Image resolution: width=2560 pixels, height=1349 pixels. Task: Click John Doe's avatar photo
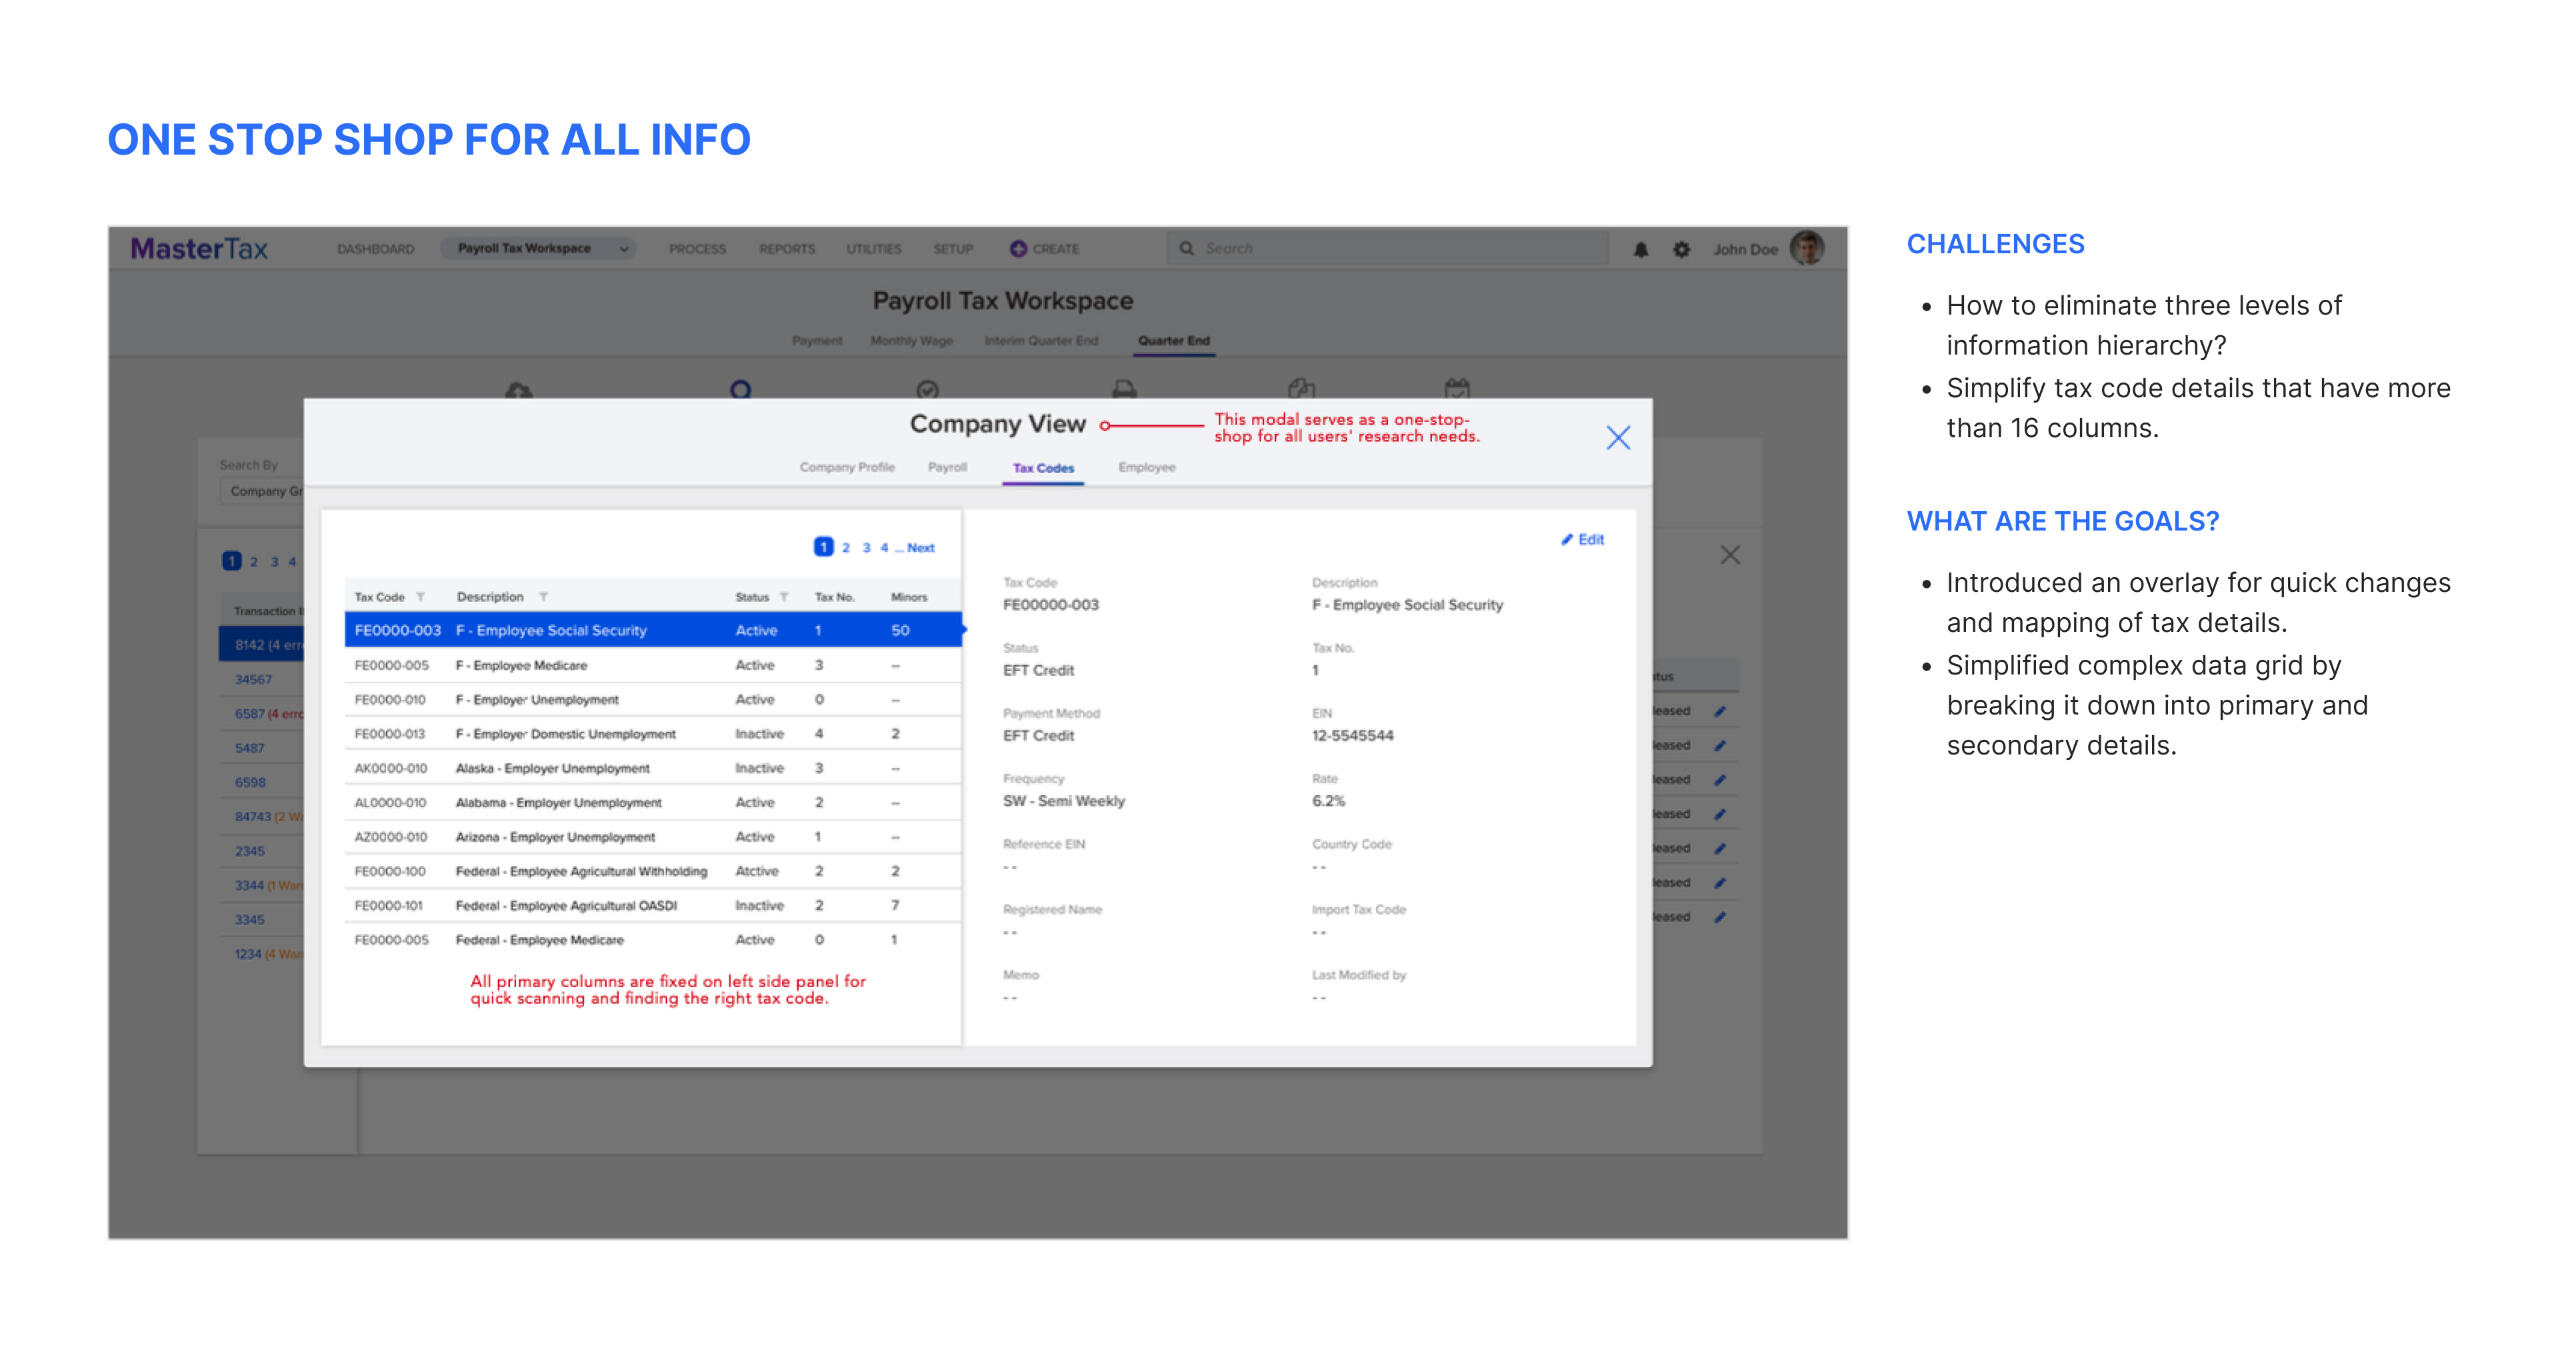click(x=1806, y=249)
